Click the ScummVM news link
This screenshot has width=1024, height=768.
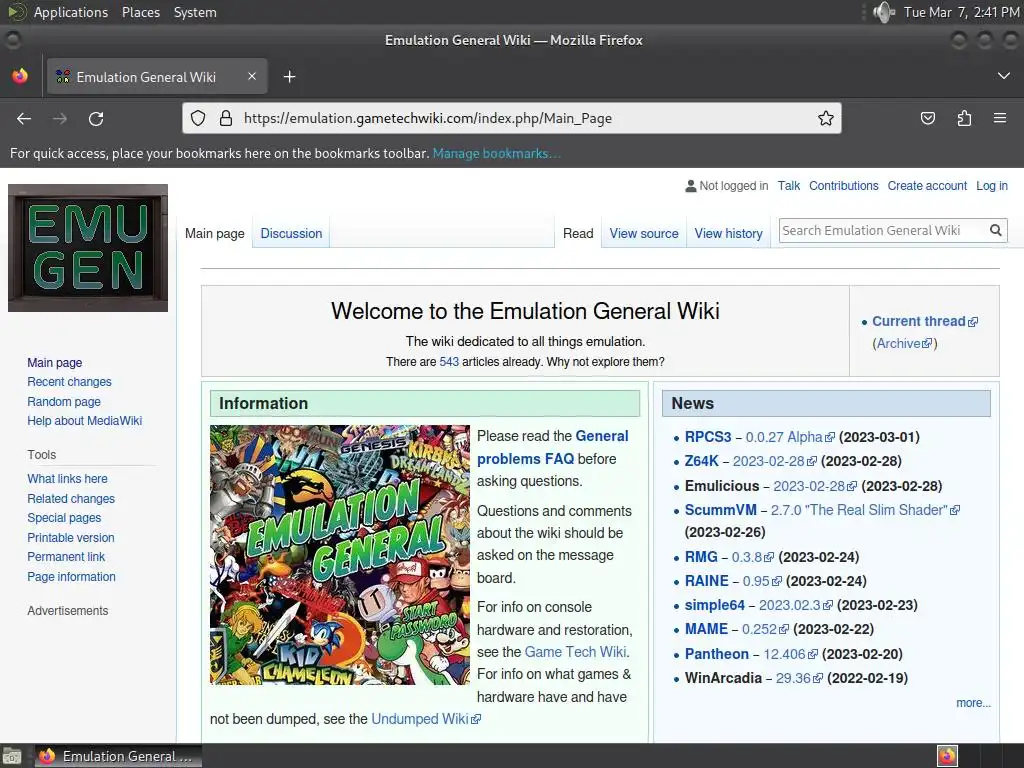720,510
